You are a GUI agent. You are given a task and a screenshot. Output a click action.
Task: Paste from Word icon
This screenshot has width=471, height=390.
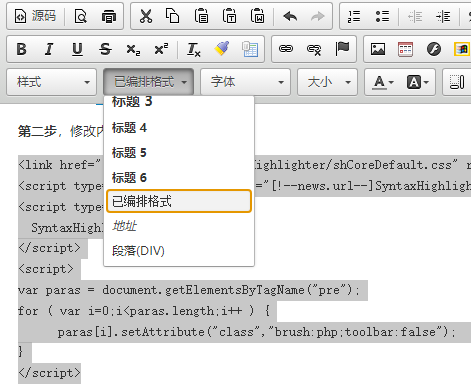pos(258,16)
